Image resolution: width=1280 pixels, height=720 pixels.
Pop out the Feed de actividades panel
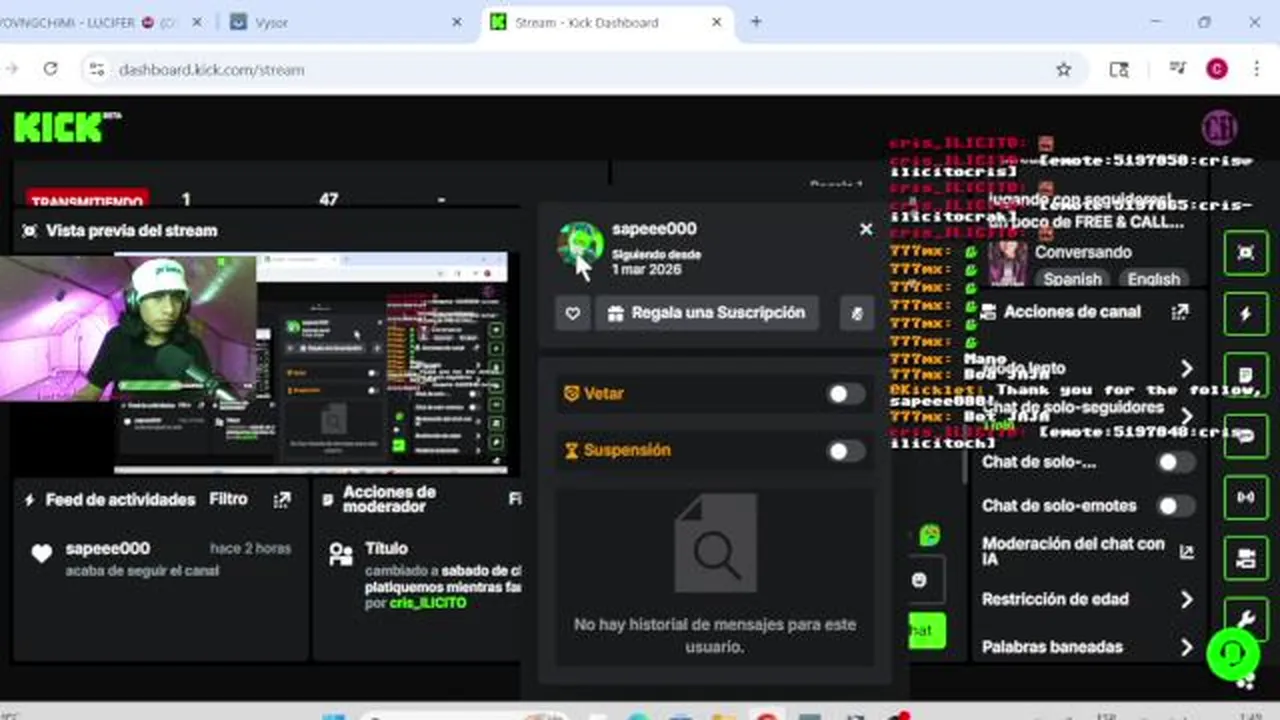point(282,500)
